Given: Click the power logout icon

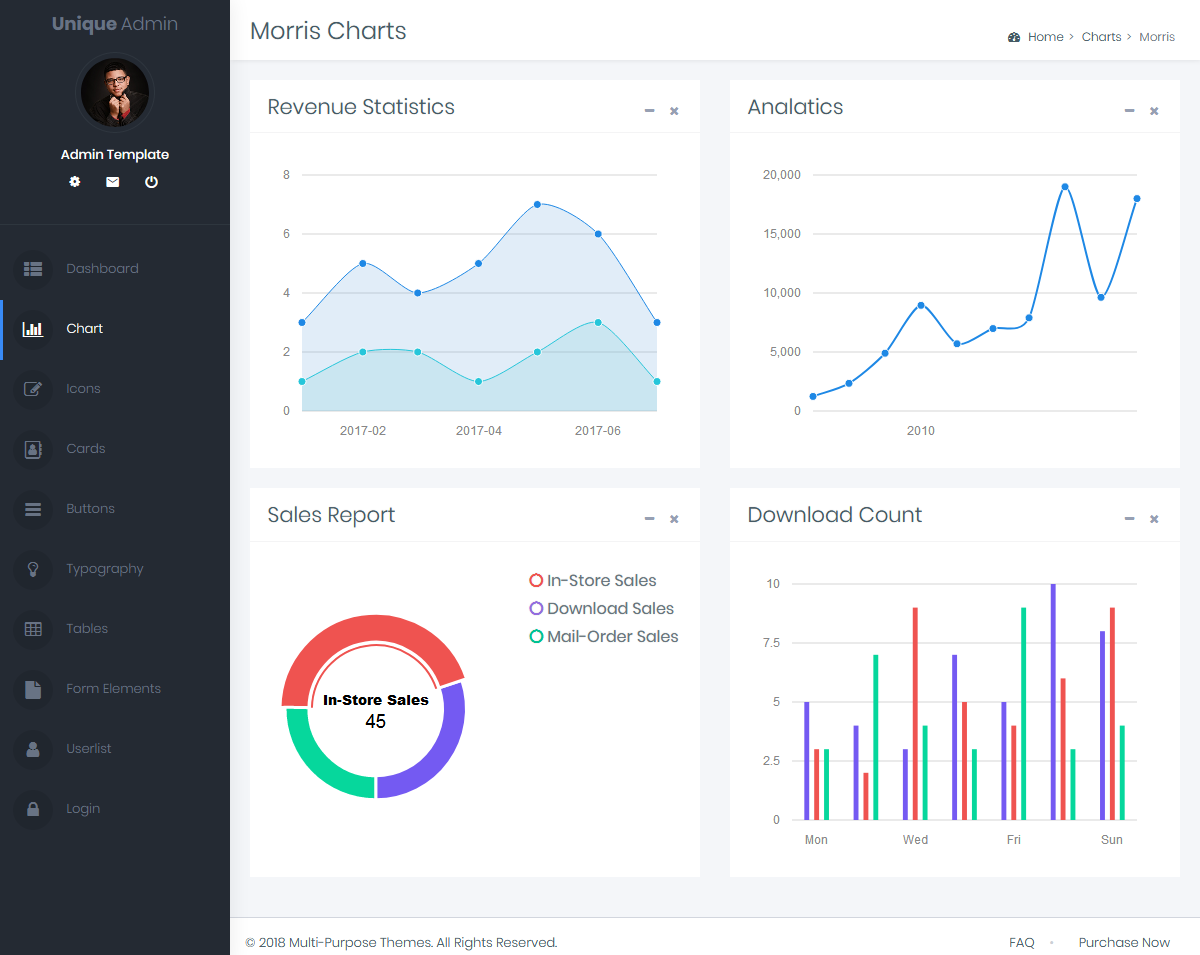Looking at the screenshot, I should click(151, 182).
